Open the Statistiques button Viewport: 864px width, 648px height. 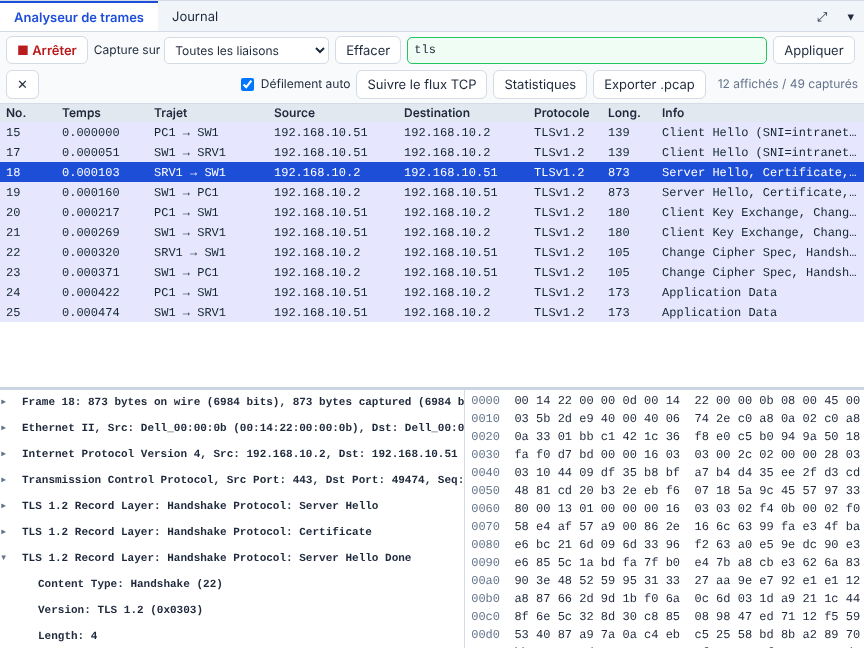[540, 84]
